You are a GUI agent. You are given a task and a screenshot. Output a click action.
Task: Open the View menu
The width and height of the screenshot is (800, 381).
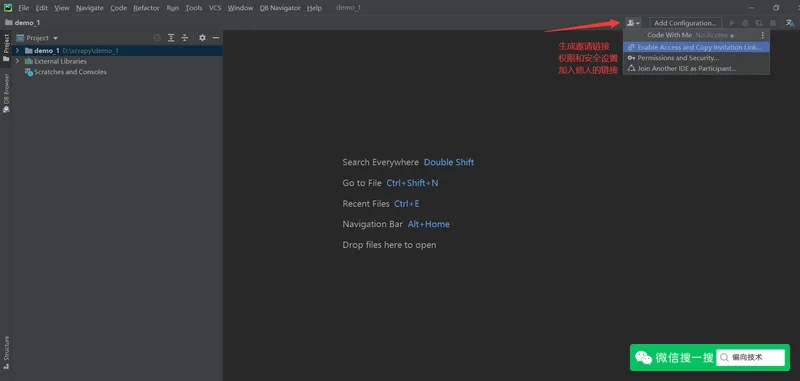(x=62, y=8)
